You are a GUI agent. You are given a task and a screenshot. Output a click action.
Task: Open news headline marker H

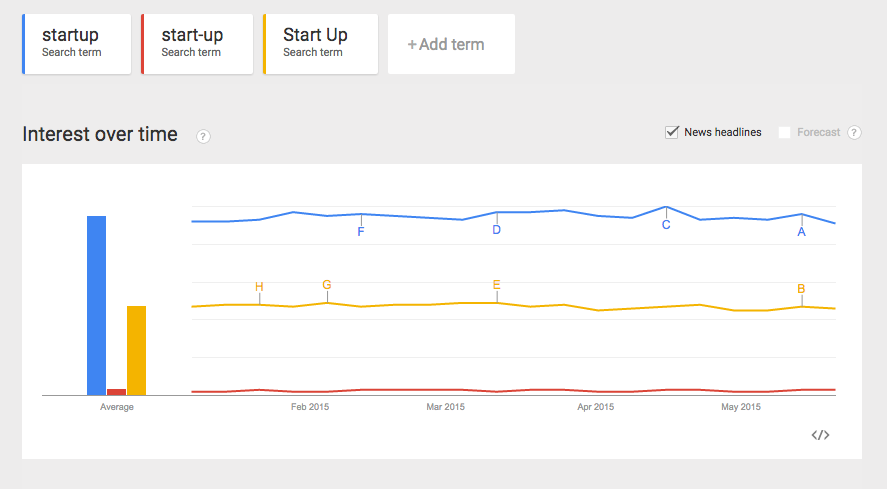pos(259,287)
